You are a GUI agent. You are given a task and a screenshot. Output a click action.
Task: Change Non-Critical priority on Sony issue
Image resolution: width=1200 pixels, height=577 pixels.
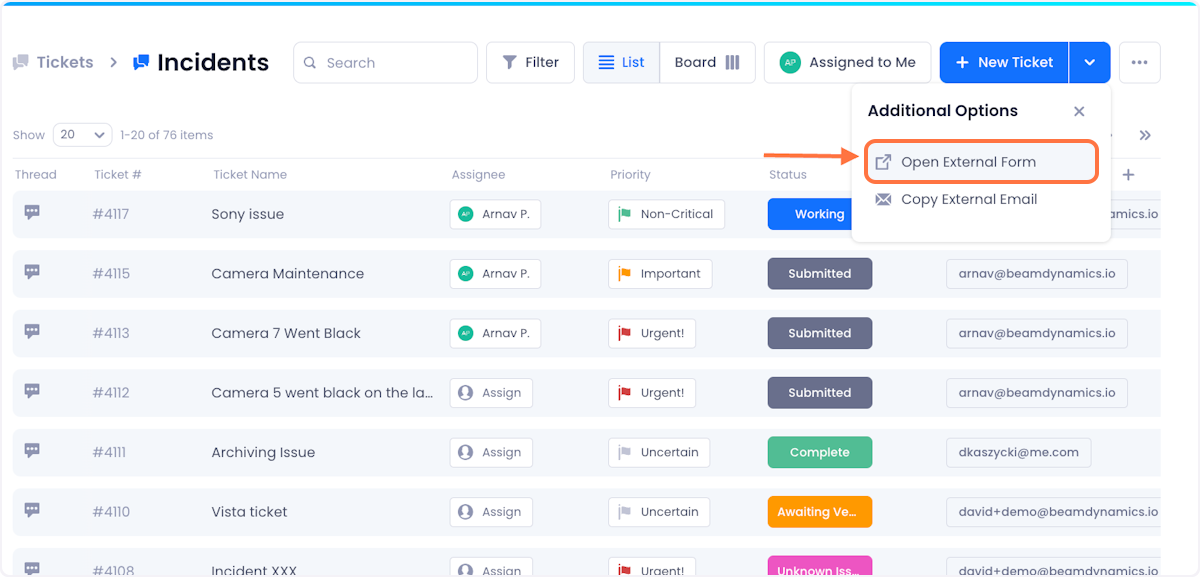[x=666, y=214]
